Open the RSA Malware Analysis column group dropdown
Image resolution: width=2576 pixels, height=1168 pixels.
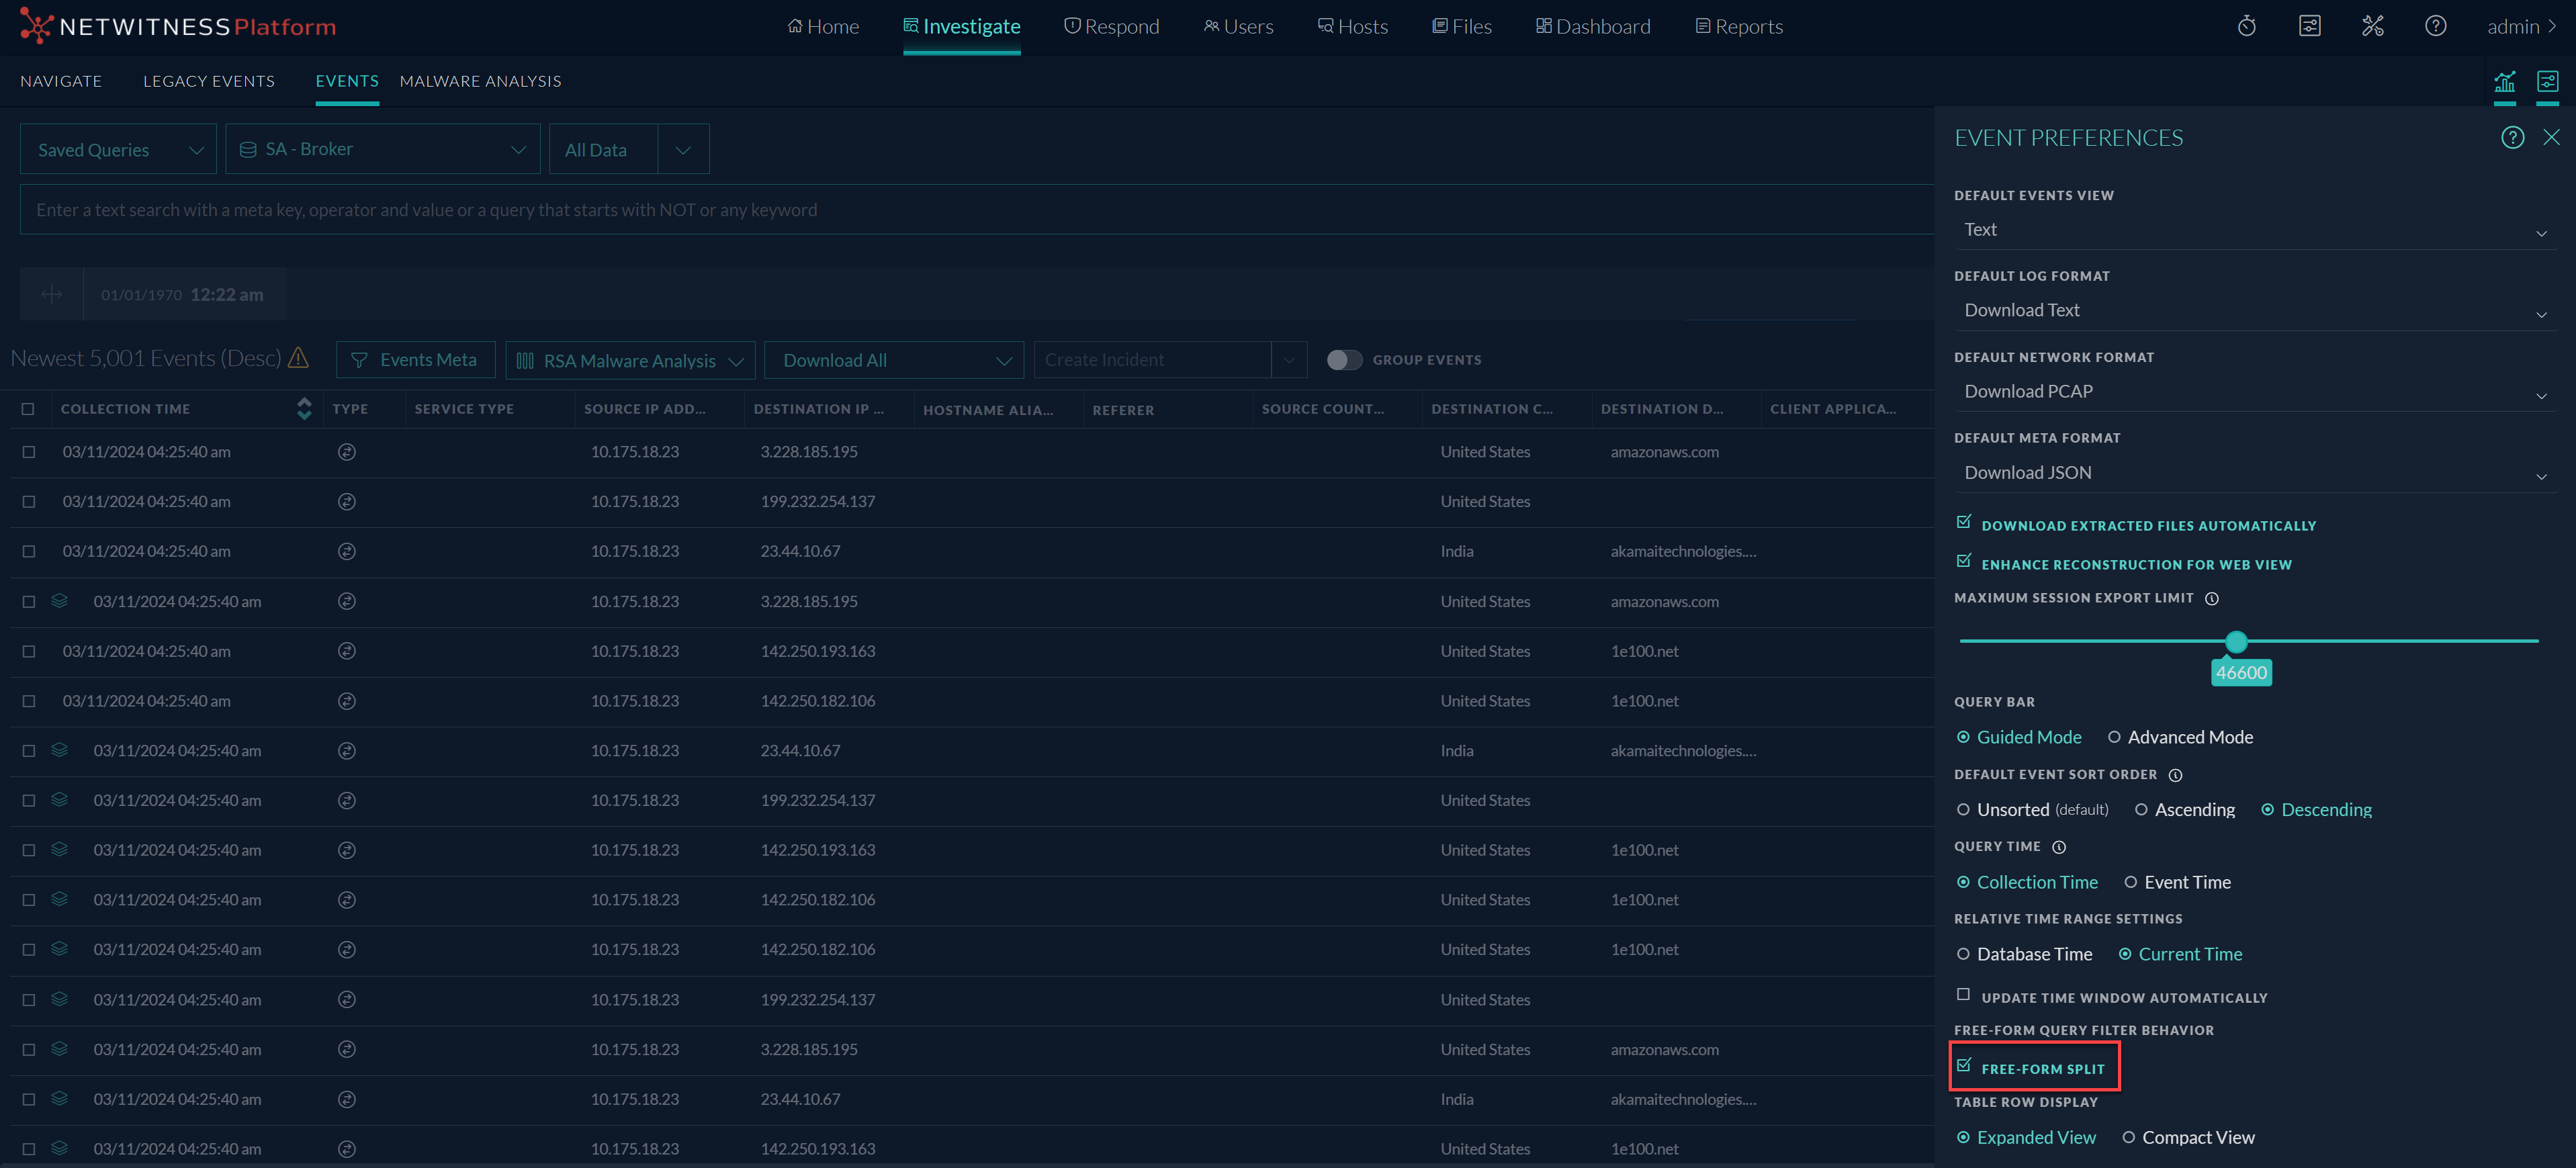(630, 361)
